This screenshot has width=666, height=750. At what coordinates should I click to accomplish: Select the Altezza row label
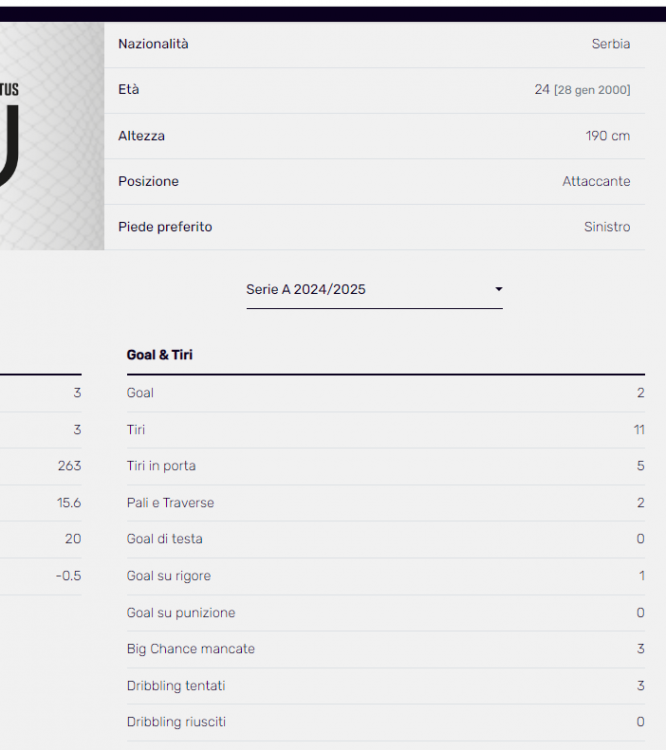click(x=141, y=136)
